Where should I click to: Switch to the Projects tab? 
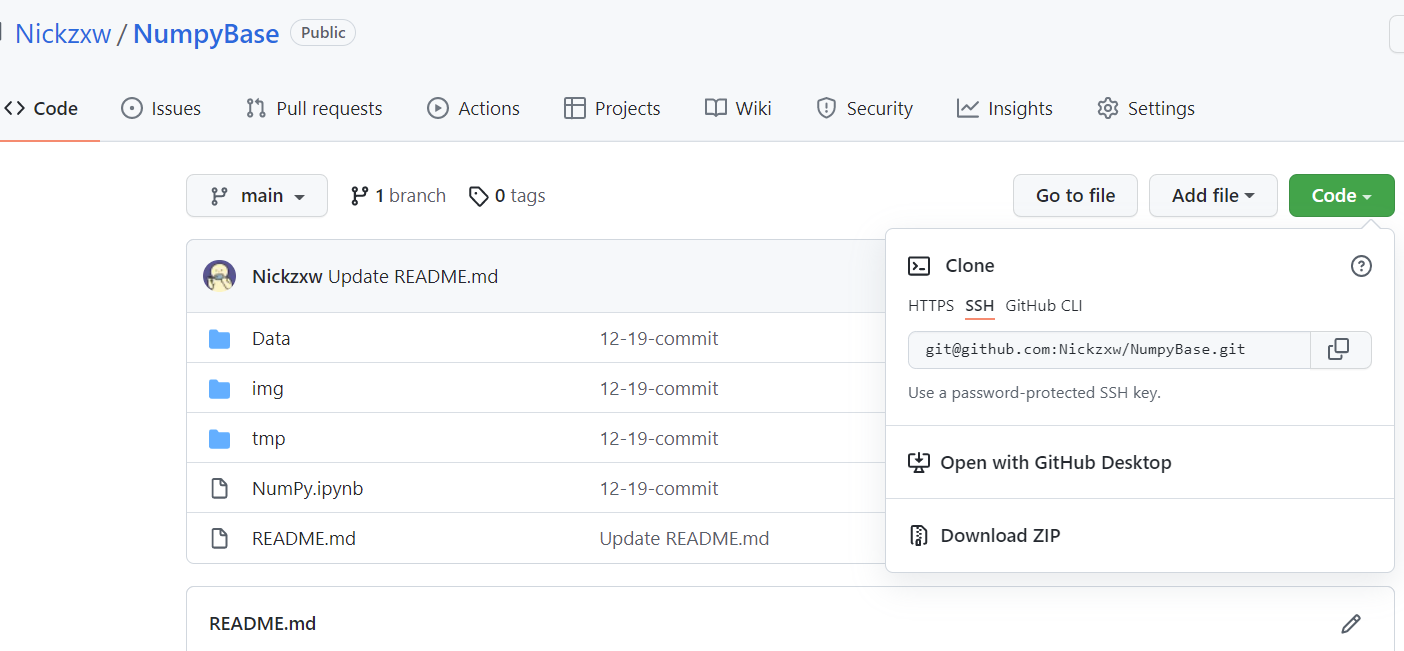612,108
